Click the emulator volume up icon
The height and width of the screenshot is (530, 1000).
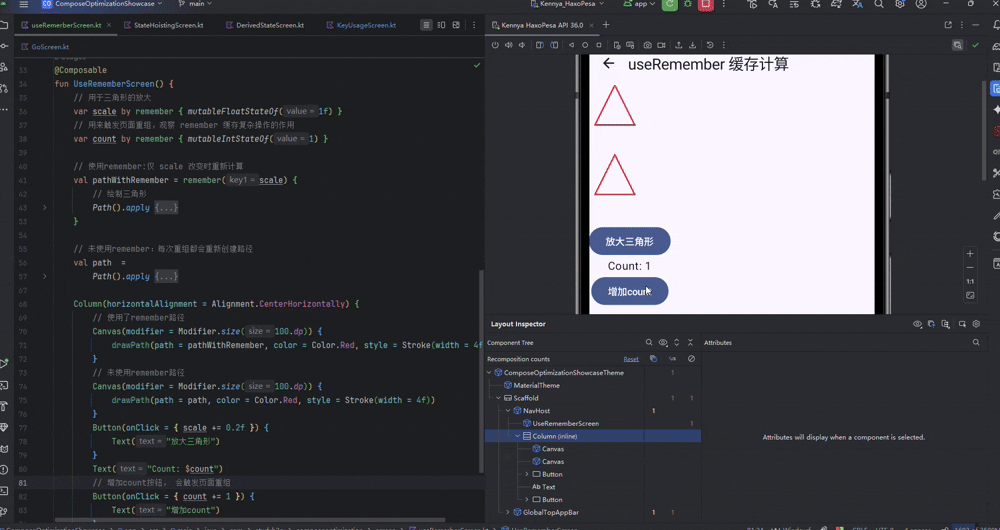[509, 45]
